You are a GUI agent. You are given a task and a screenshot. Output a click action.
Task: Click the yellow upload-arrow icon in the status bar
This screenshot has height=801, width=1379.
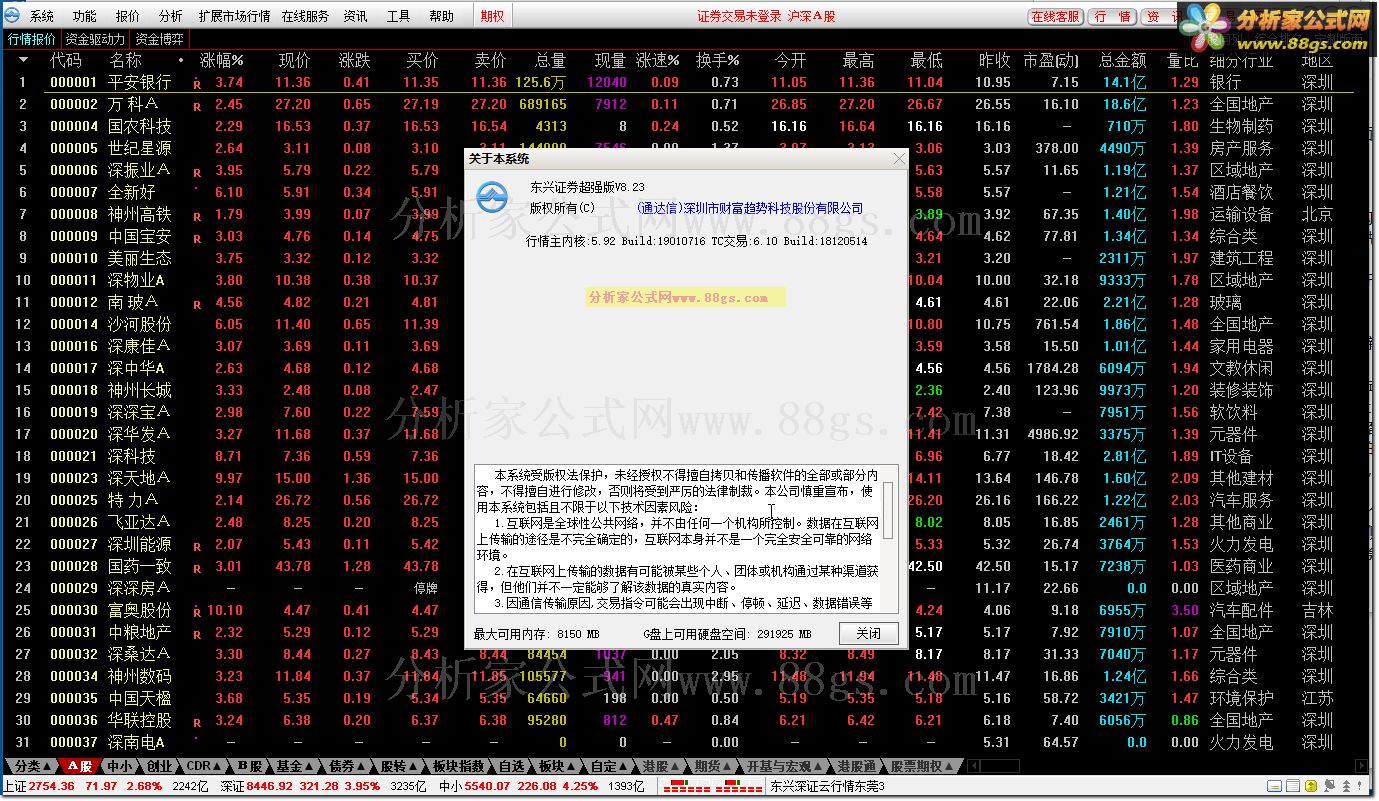pos(1311,786)
